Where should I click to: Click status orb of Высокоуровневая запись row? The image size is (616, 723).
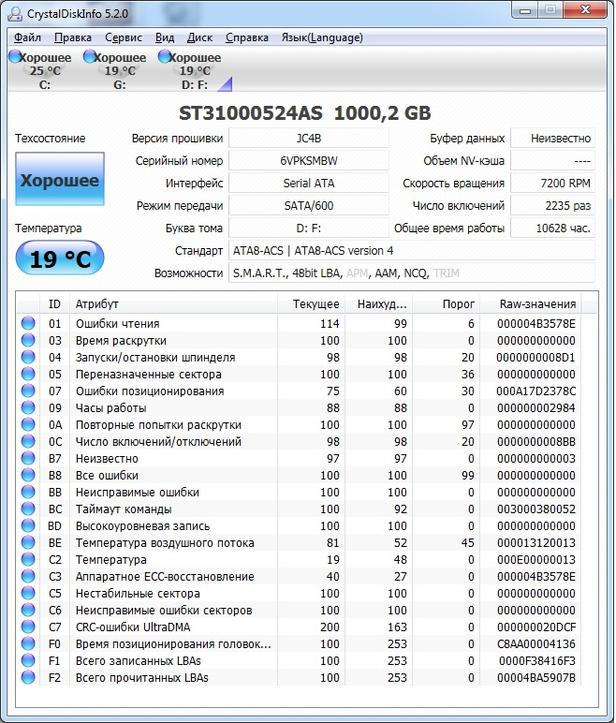(28, 525)
